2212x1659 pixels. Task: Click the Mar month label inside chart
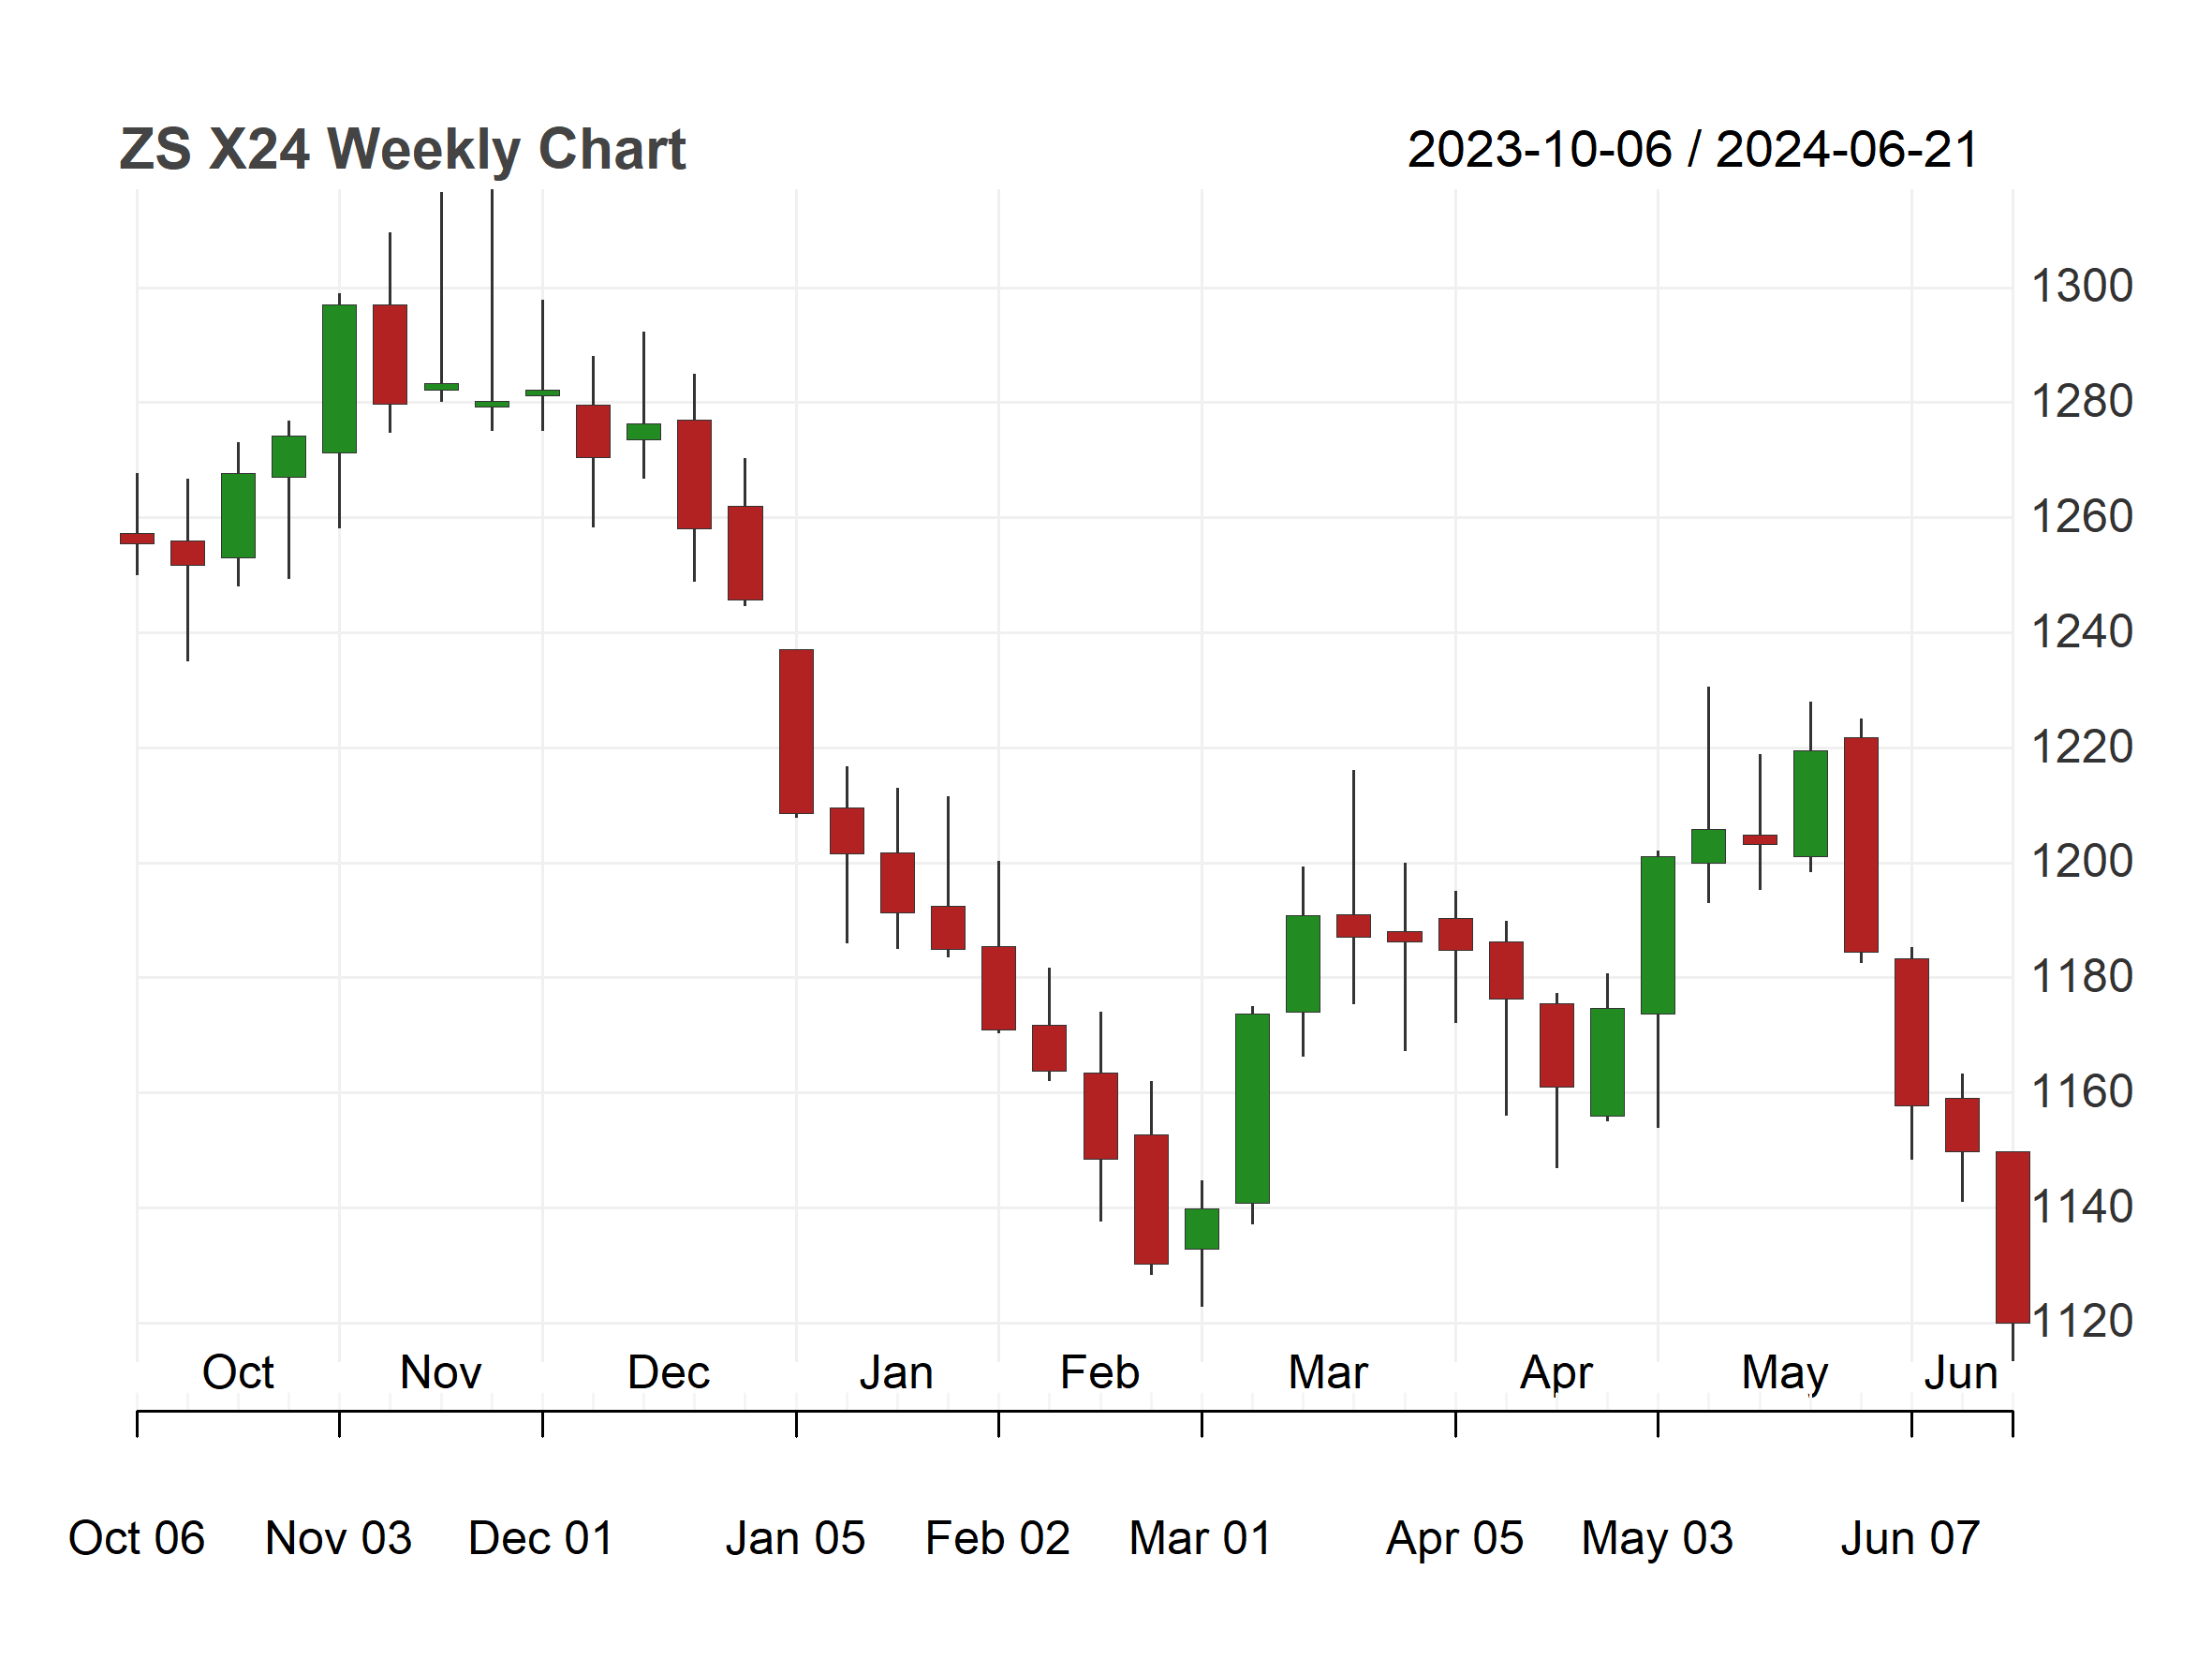(1327, 1373)
